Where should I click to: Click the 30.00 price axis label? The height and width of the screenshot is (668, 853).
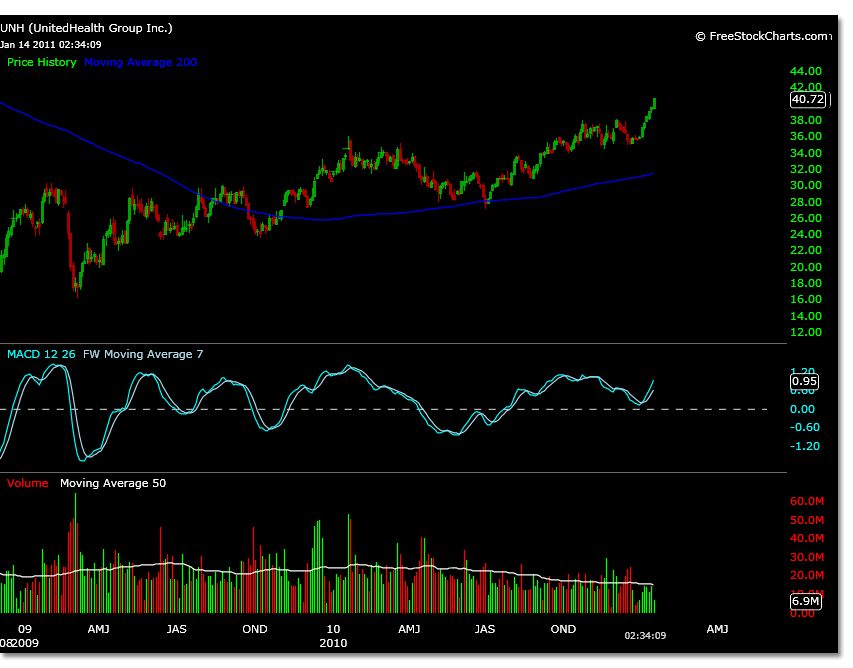coord(806,186)
